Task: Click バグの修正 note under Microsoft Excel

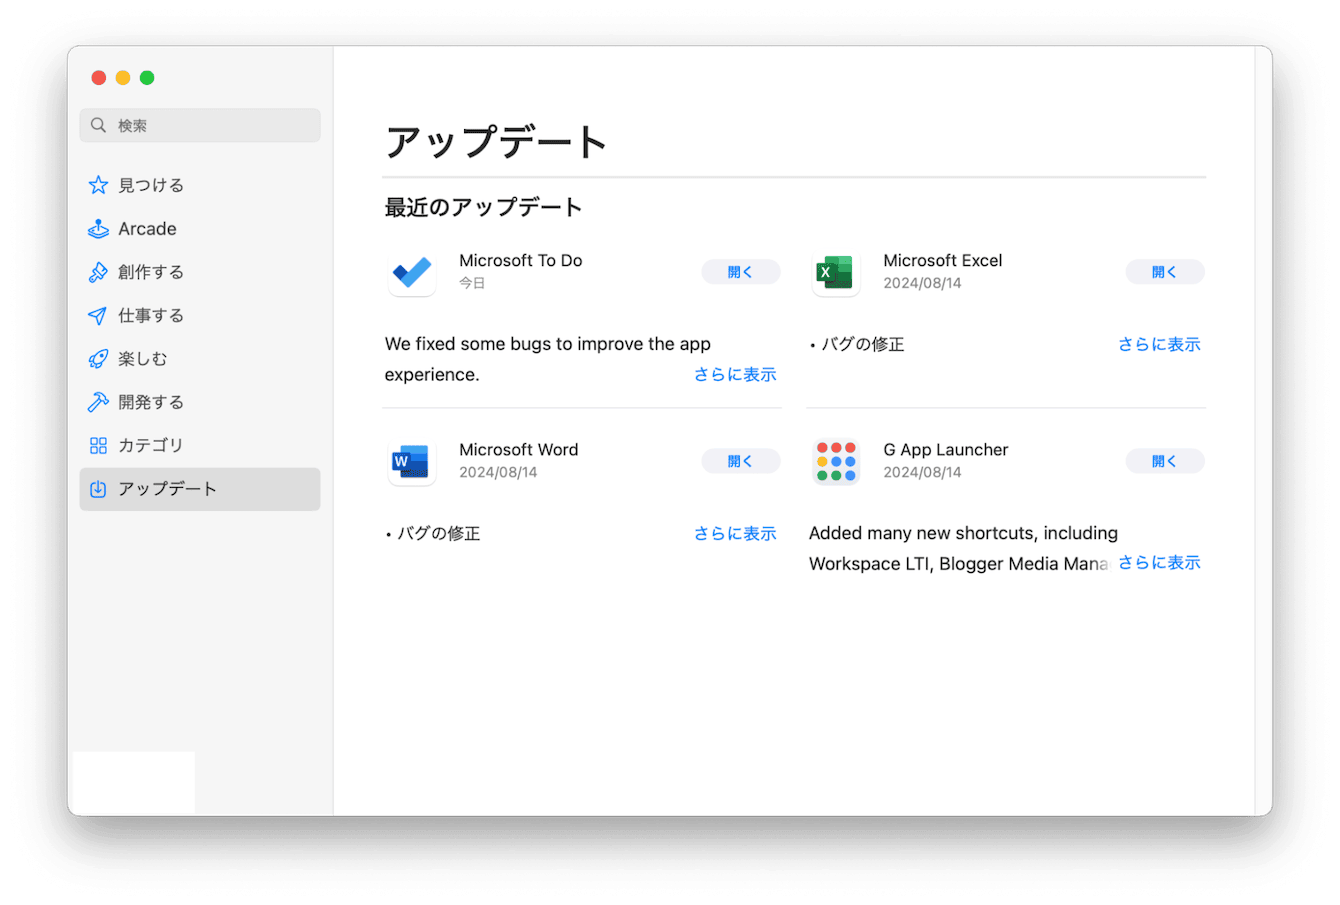Action: pos(857,344)
